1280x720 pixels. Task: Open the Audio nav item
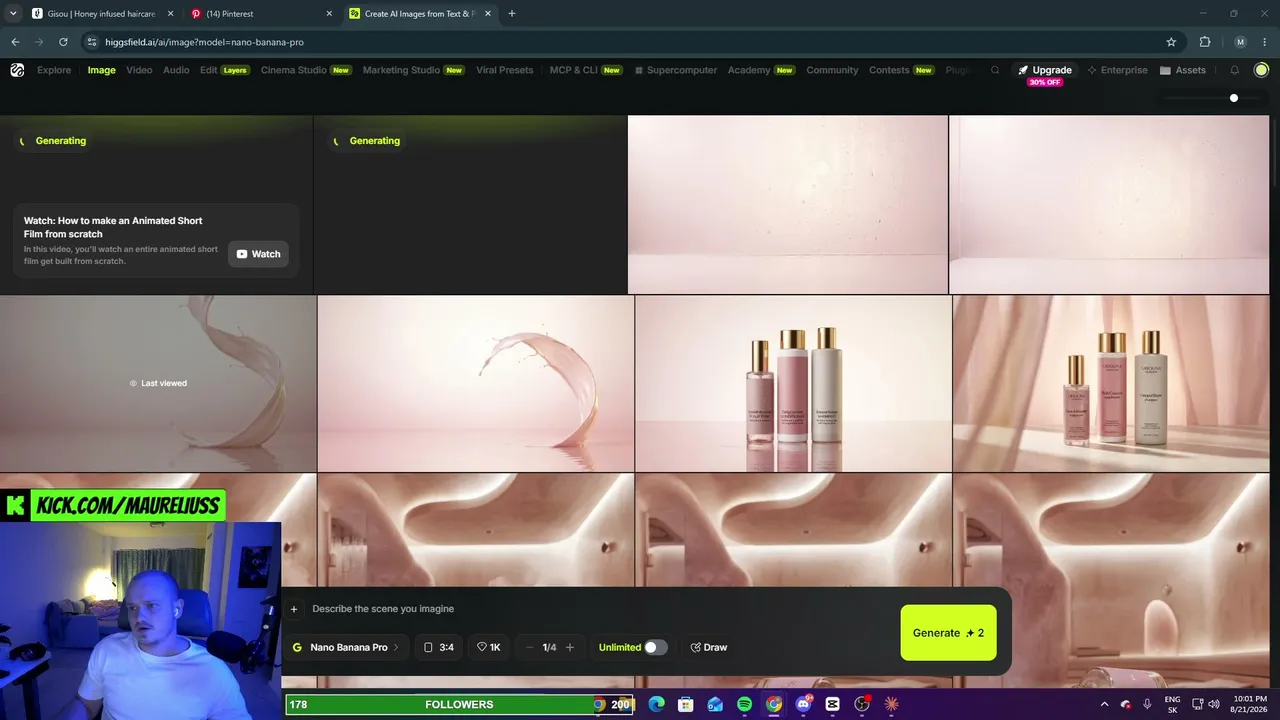tap(176, 70)
